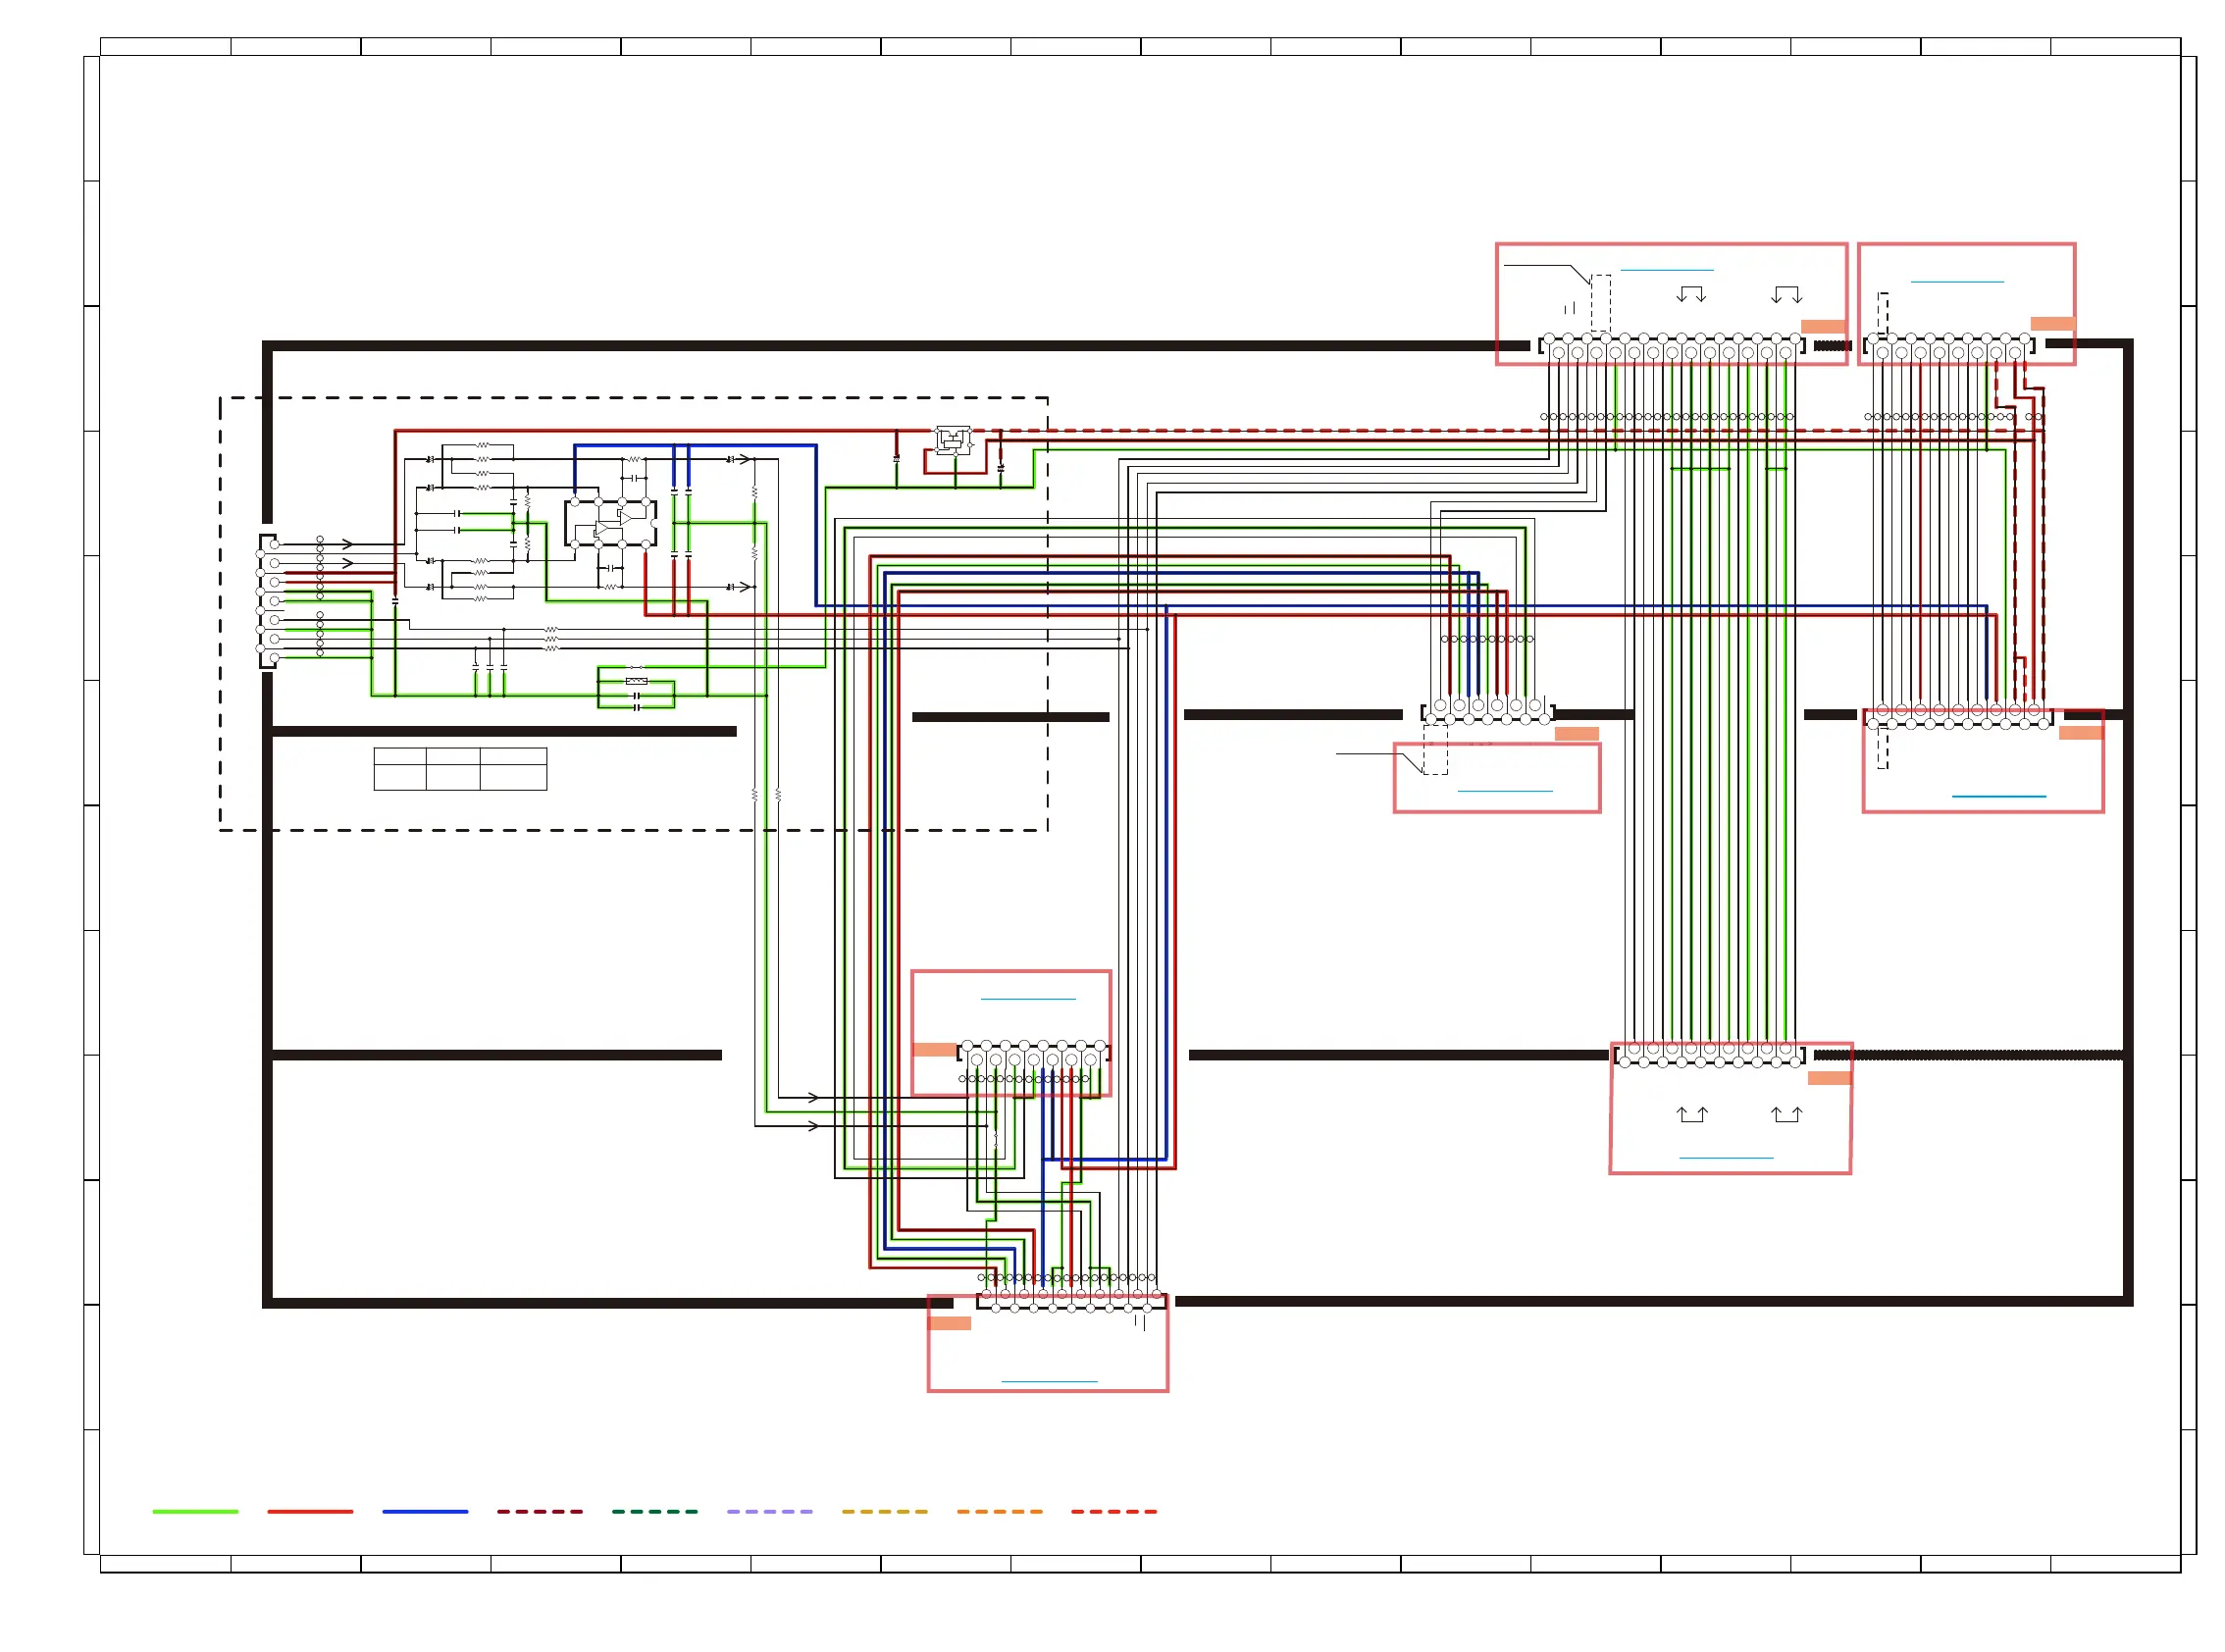This screenshot has width=2225, height=1652.
Task: Open the blue link in the top-left red box
Action: [1666, 270]
